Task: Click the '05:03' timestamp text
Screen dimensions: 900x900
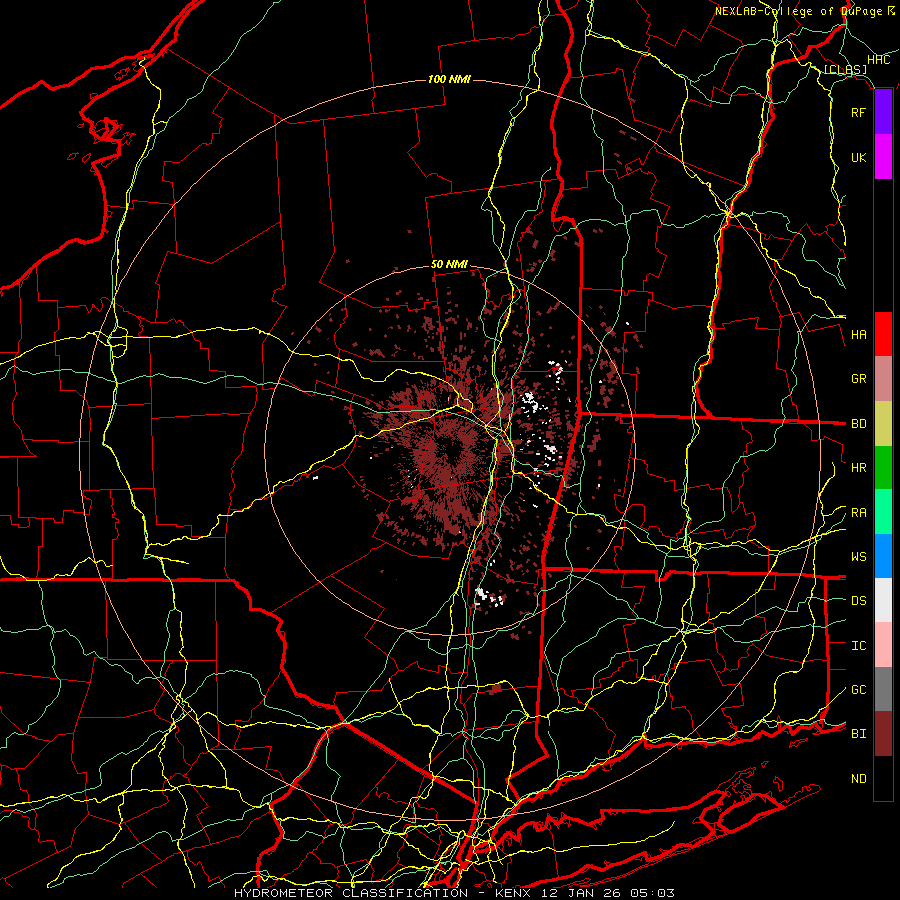Action: tap(651, 893)
